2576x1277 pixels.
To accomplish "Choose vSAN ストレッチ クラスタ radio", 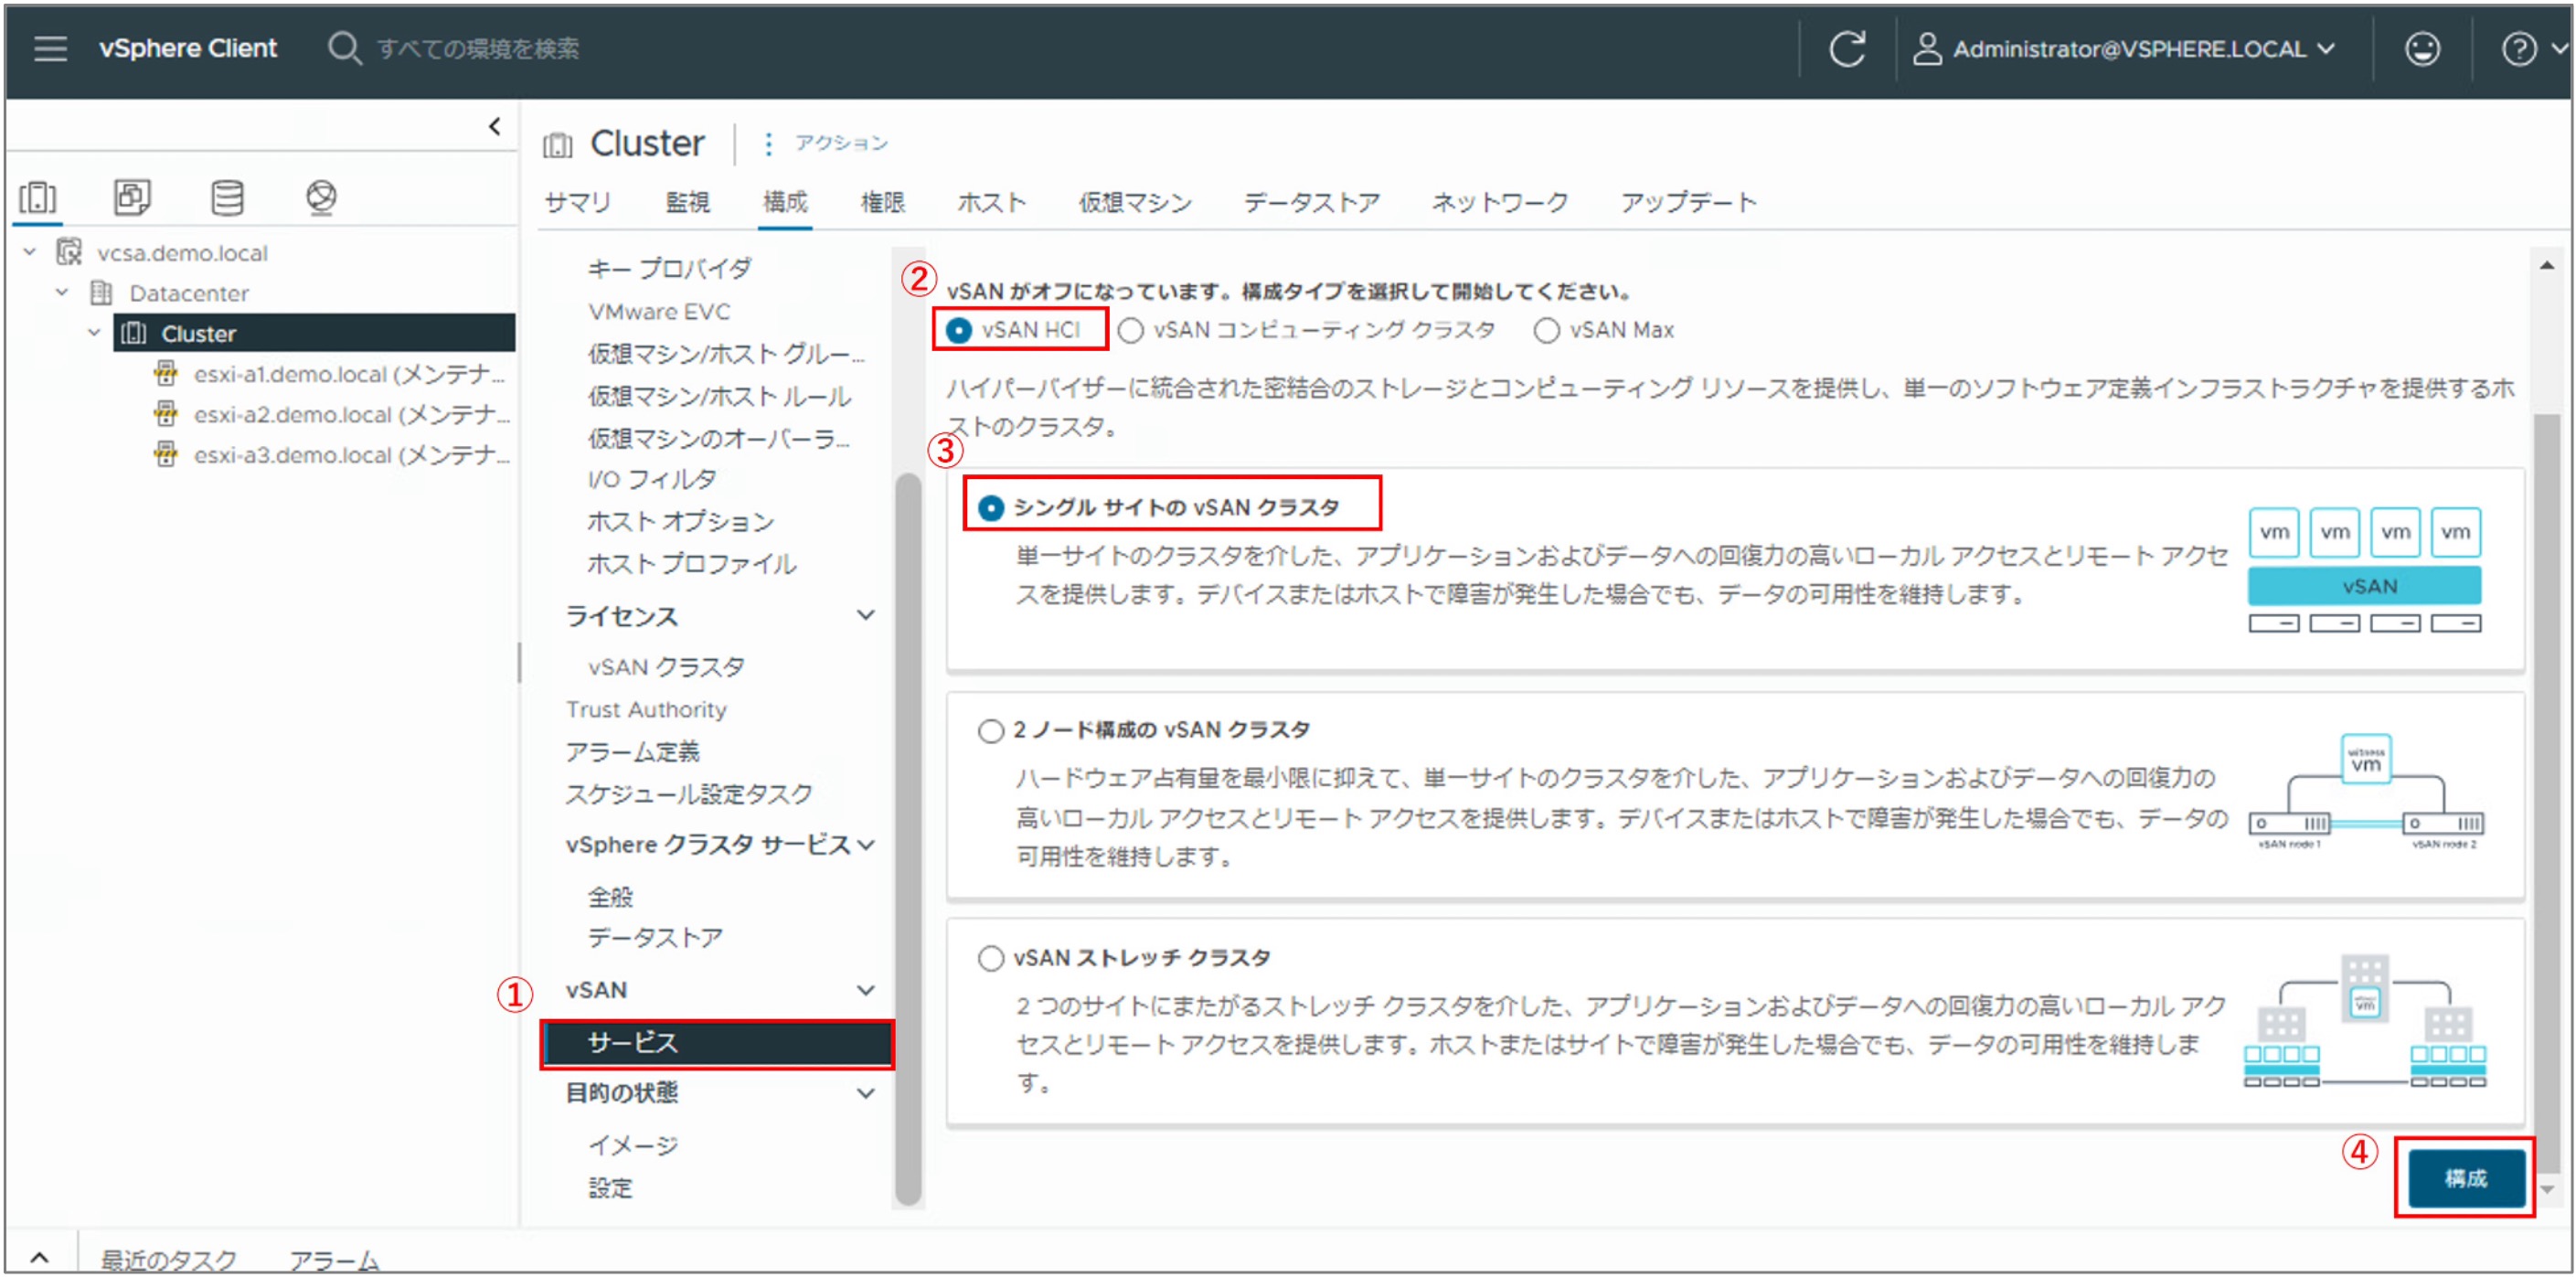I will click(990, 959).
